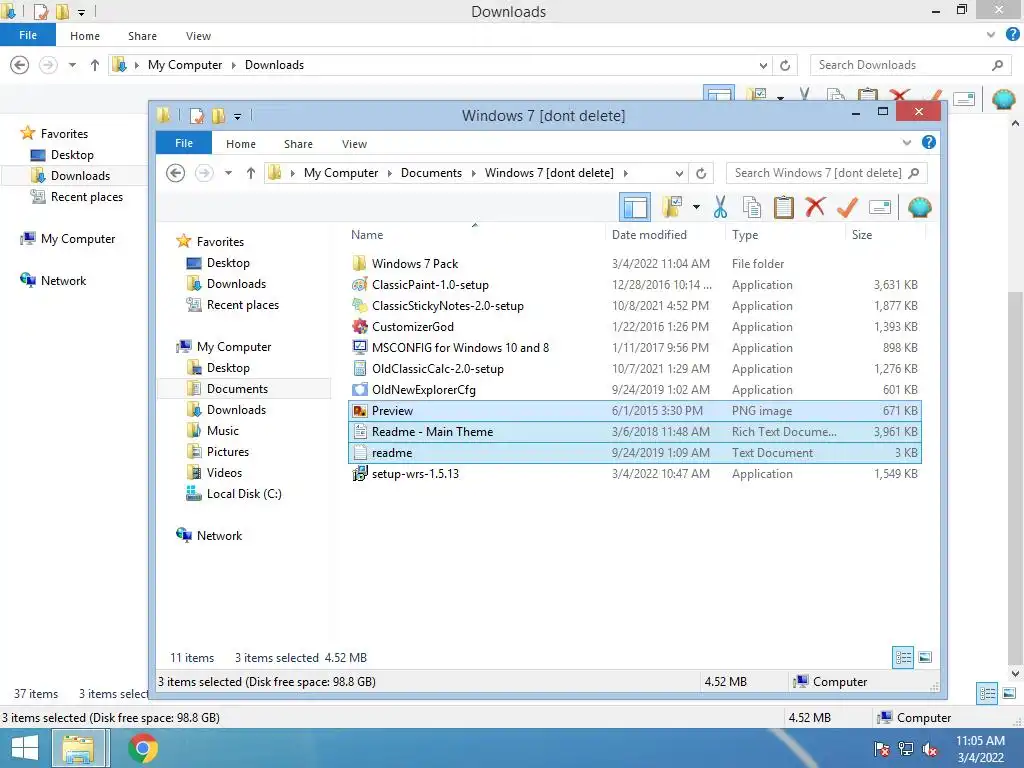Open Home tab in Windows 7 window
The width and height of the screenshot is (1024, 768).
click(x=241, y=144)
